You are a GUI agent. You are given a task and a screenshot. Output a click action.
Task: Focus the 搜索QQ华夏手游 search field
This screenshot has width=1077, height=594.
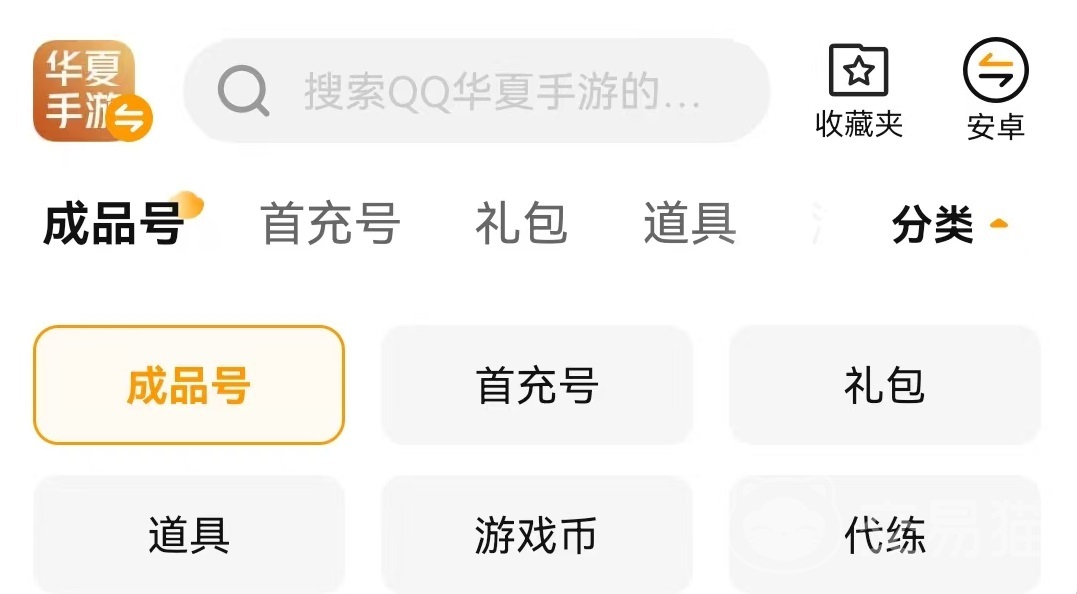[476, 91]
